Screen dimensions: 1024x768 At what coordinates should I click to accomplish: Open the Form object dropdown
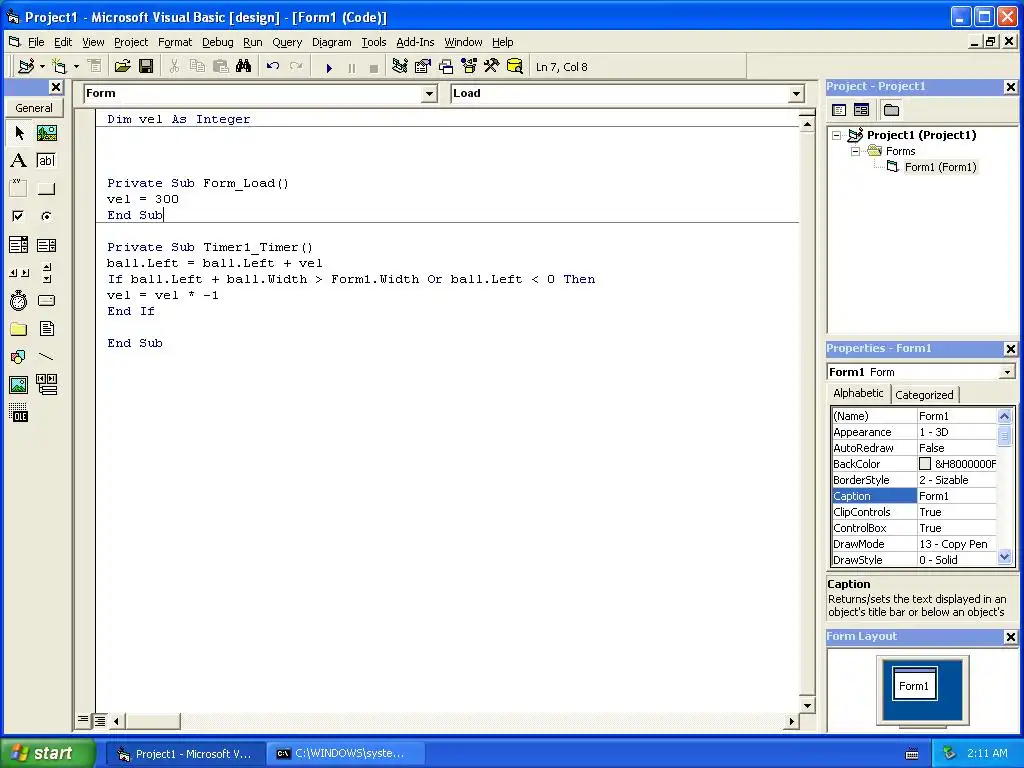(x=429, y=94)
